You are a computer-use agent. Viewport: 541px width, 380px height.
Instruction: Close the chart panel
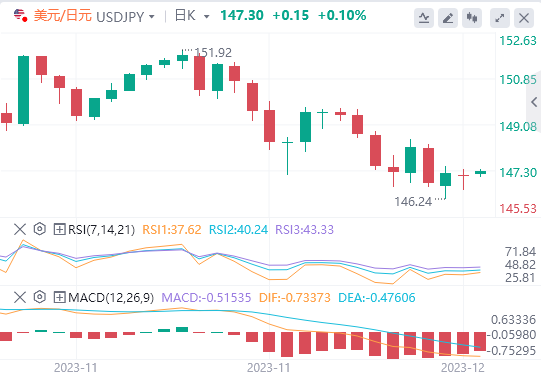pyautogui.click(x=524, y=18)
